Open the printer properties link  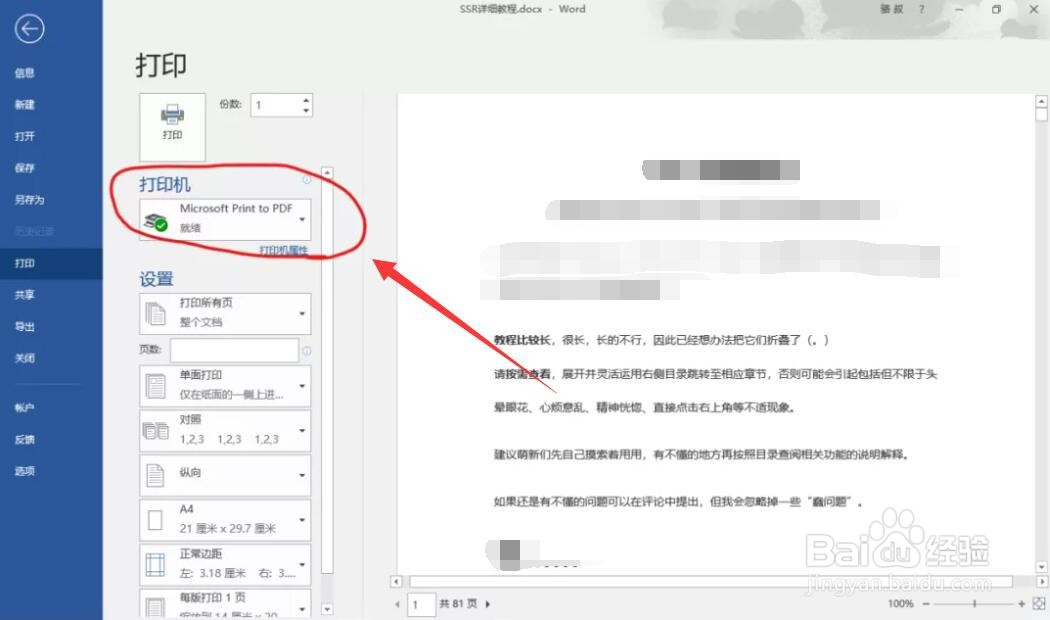[283, 250]
